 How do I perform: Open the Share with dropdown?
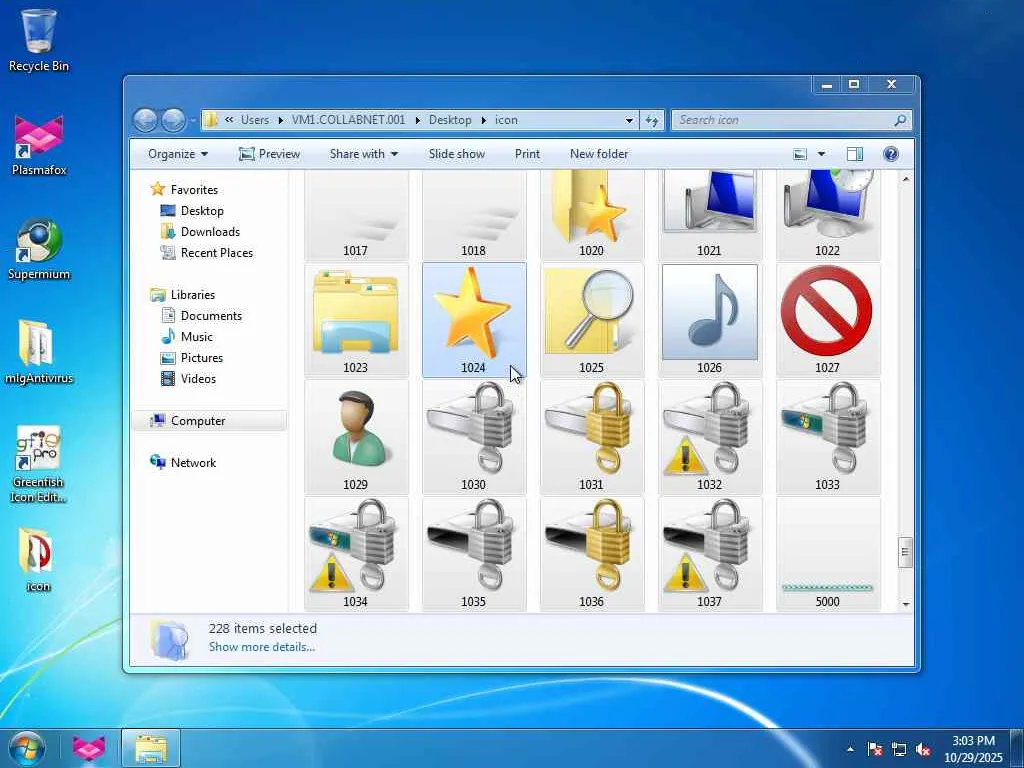(x=364, y=154)
